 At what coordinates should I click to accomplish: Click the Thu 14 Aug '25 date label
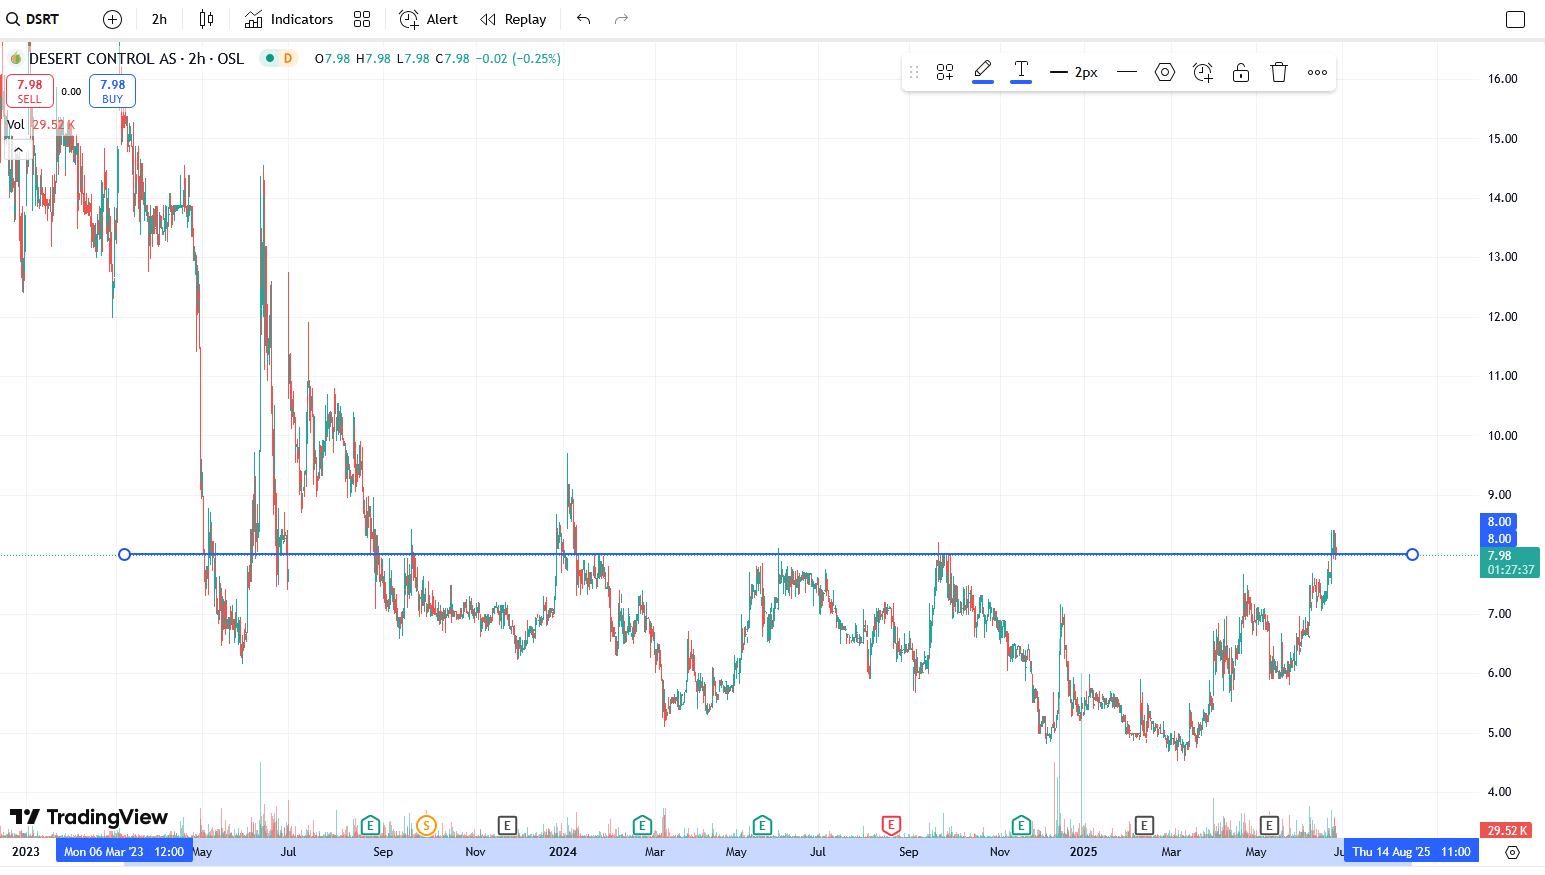[x=1411, y=852]
